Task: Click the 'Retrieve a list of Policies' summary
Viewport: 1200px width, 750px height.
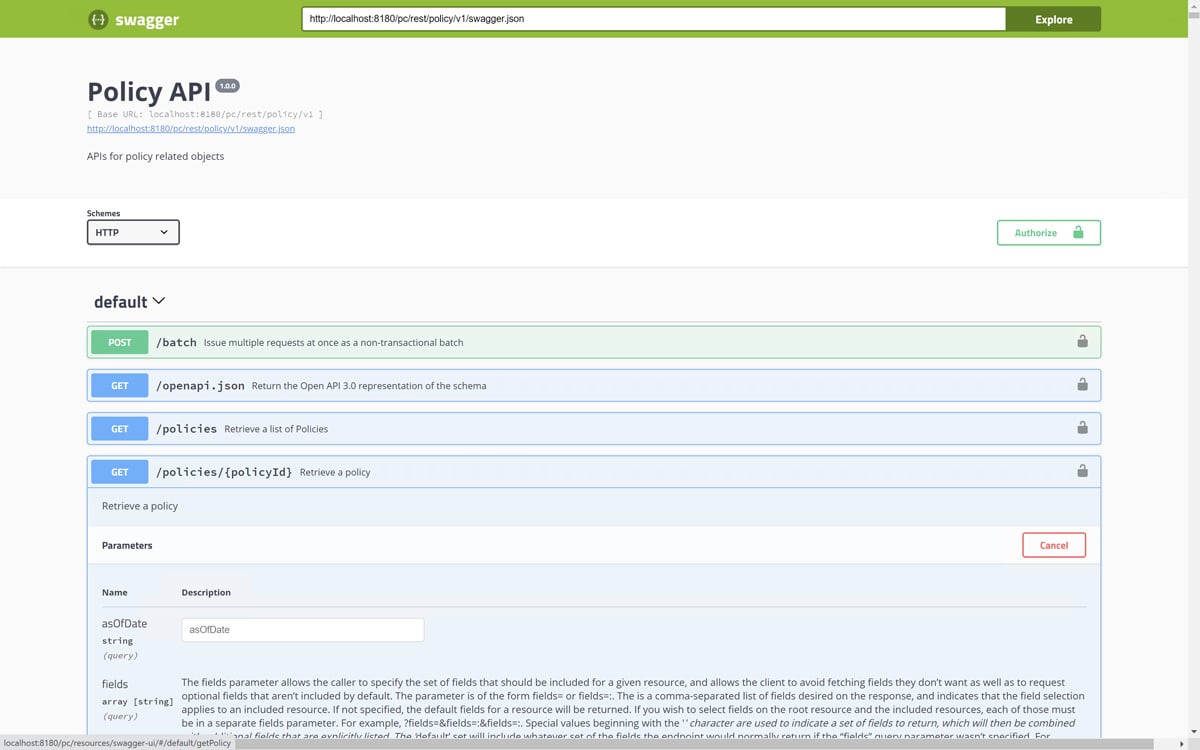Action: (x=276, y=429)
